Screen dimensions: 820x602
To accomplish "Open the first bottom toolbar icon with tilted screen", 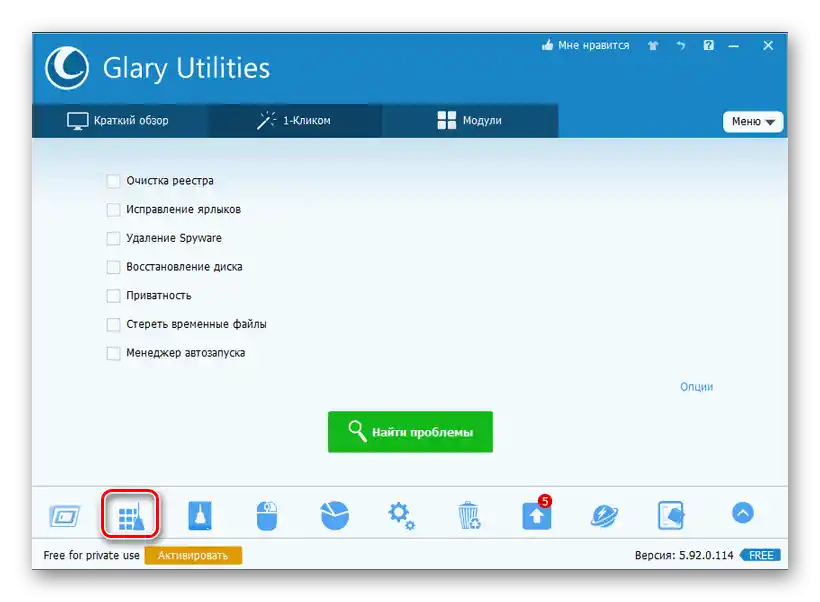I will point(64,517).
